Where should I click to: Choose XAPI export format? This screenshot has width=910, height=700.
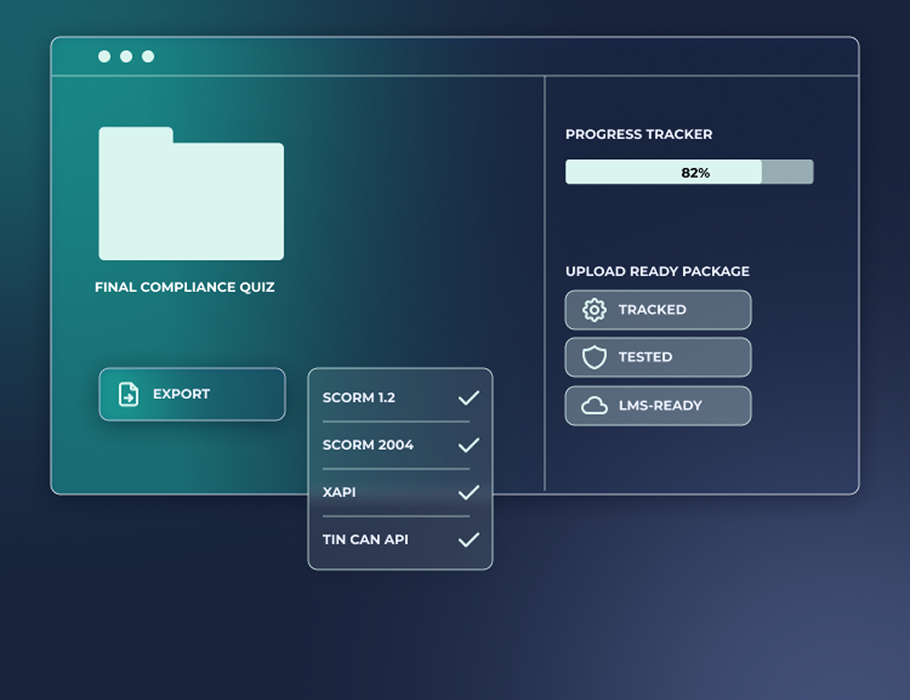(x=339, y=492)
